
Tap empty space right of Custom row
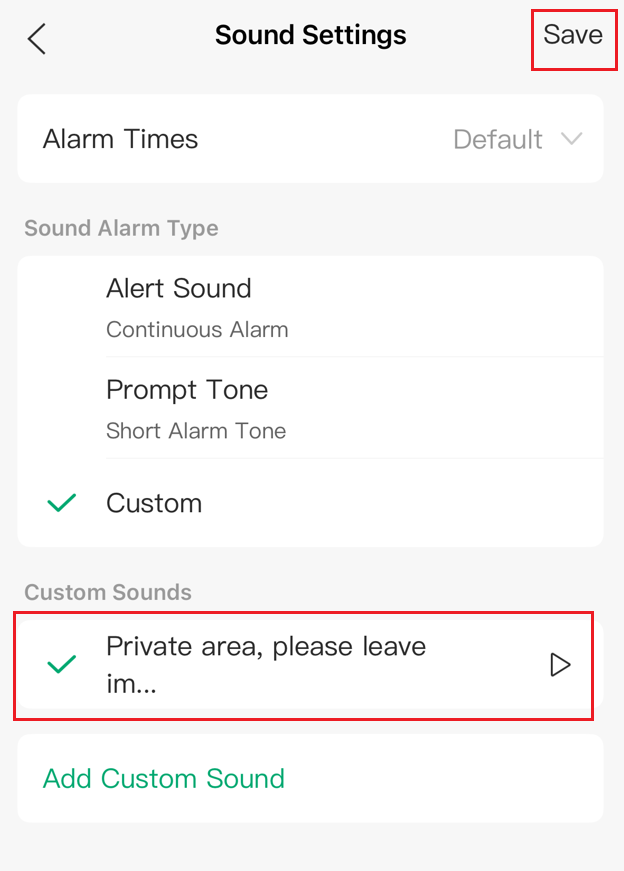click(420, 503)
